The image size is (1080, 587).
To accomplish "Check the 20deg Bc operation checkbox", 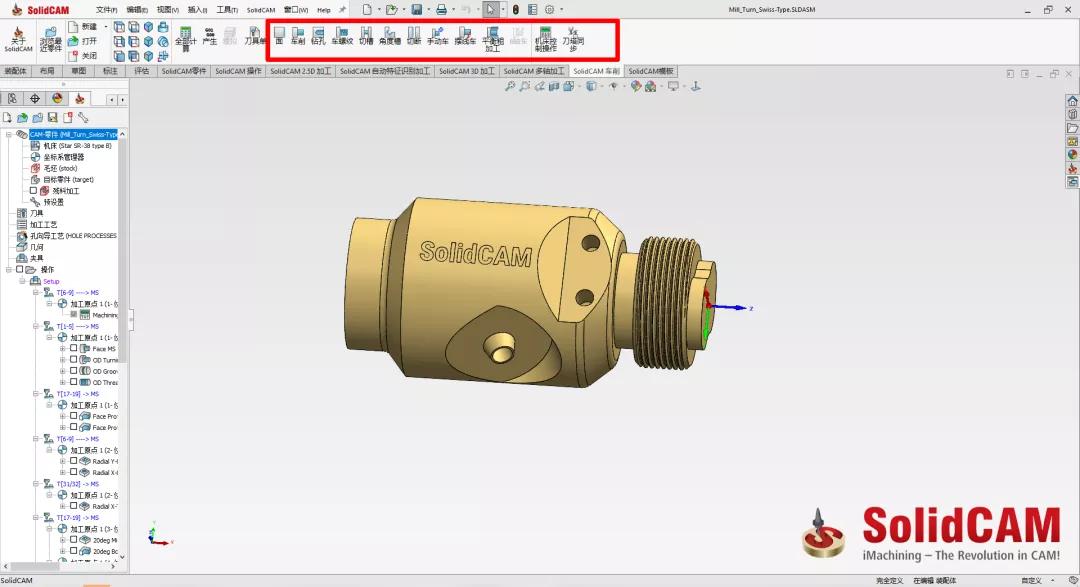I will point(74,551).
